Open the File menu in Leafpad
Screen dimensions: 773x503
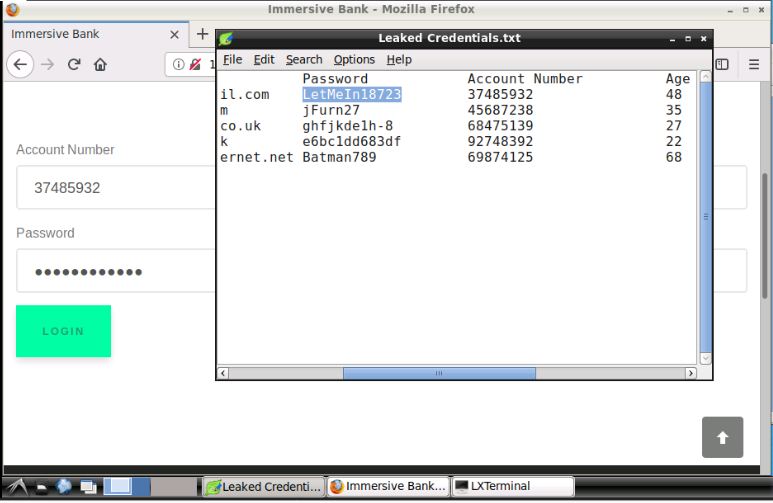point(232,60)
